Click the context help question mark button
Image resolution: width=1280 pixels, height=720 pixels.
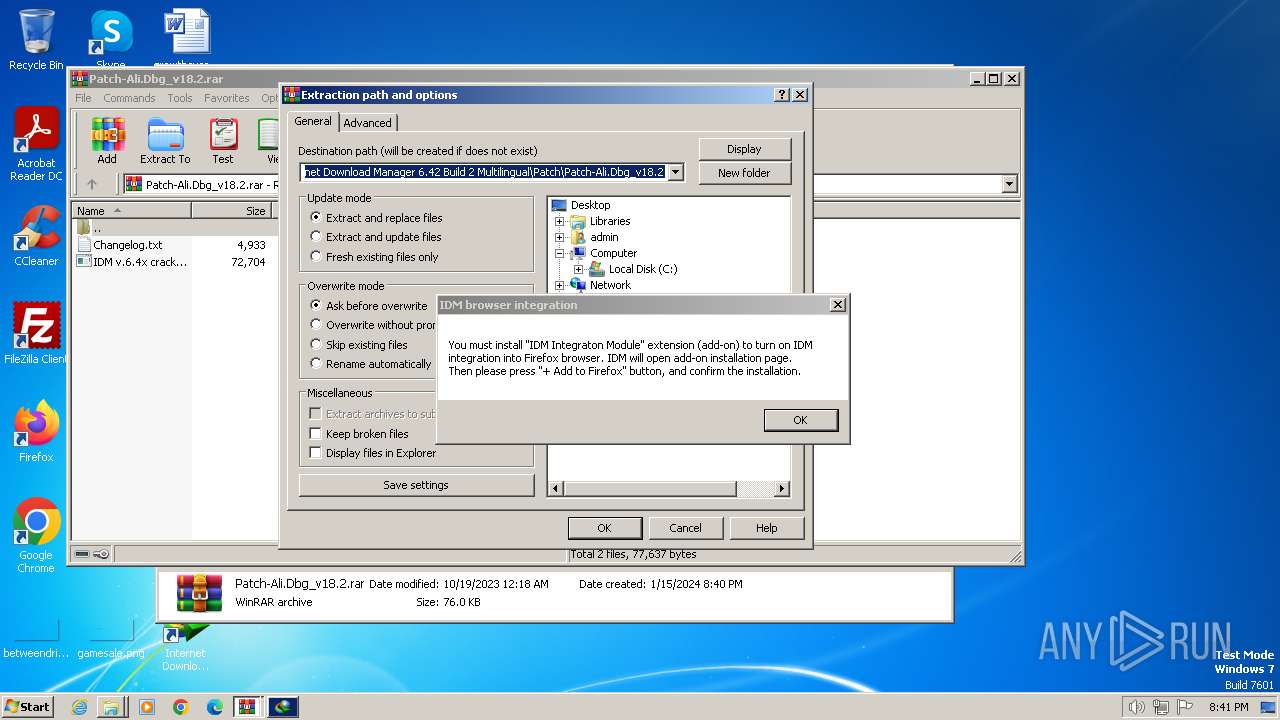[x=782, y=95]
